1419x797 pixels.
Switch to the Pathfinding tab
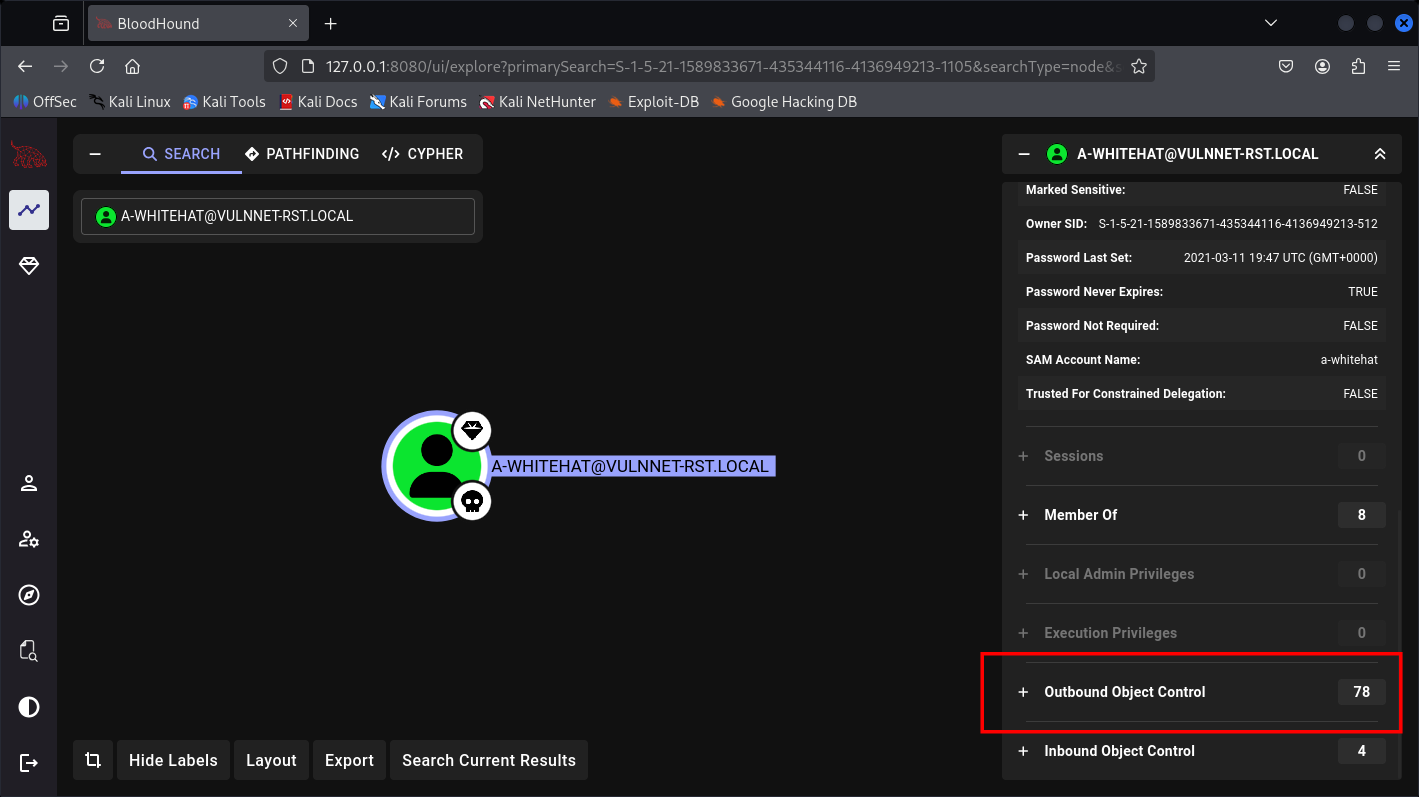point(302,154)
